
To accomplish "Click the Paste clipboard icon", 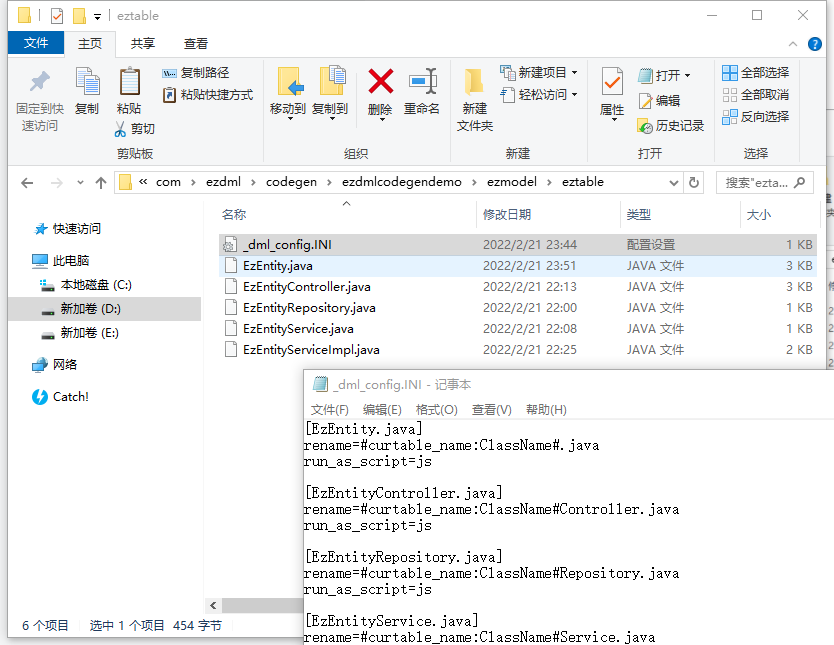I will [x=129, y=81].
